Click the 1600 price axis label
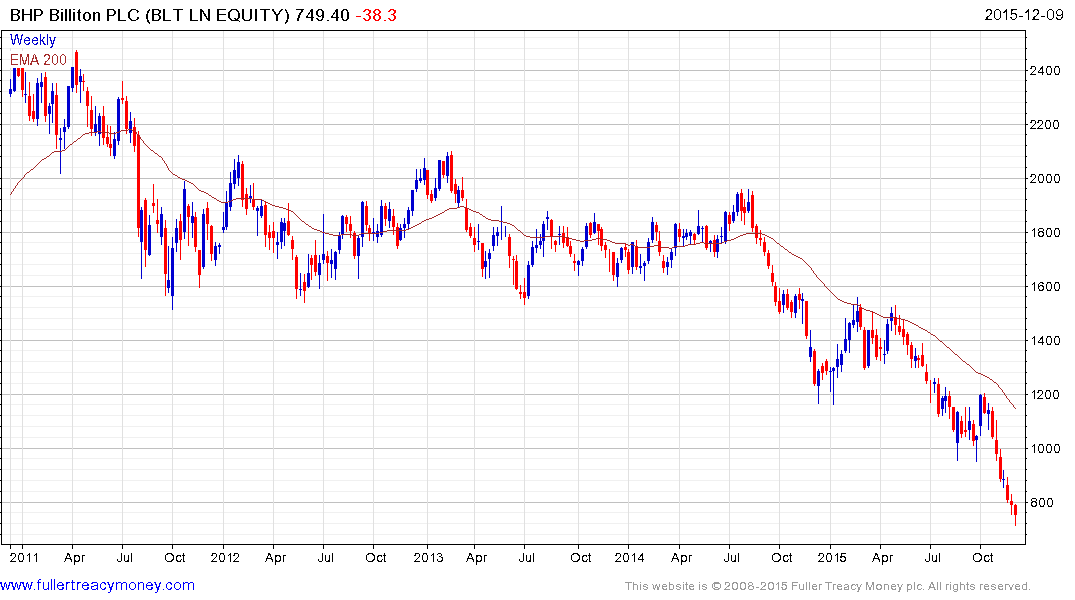The height and width of the screenshot is (600, 1075). (x=1045, y=287)
